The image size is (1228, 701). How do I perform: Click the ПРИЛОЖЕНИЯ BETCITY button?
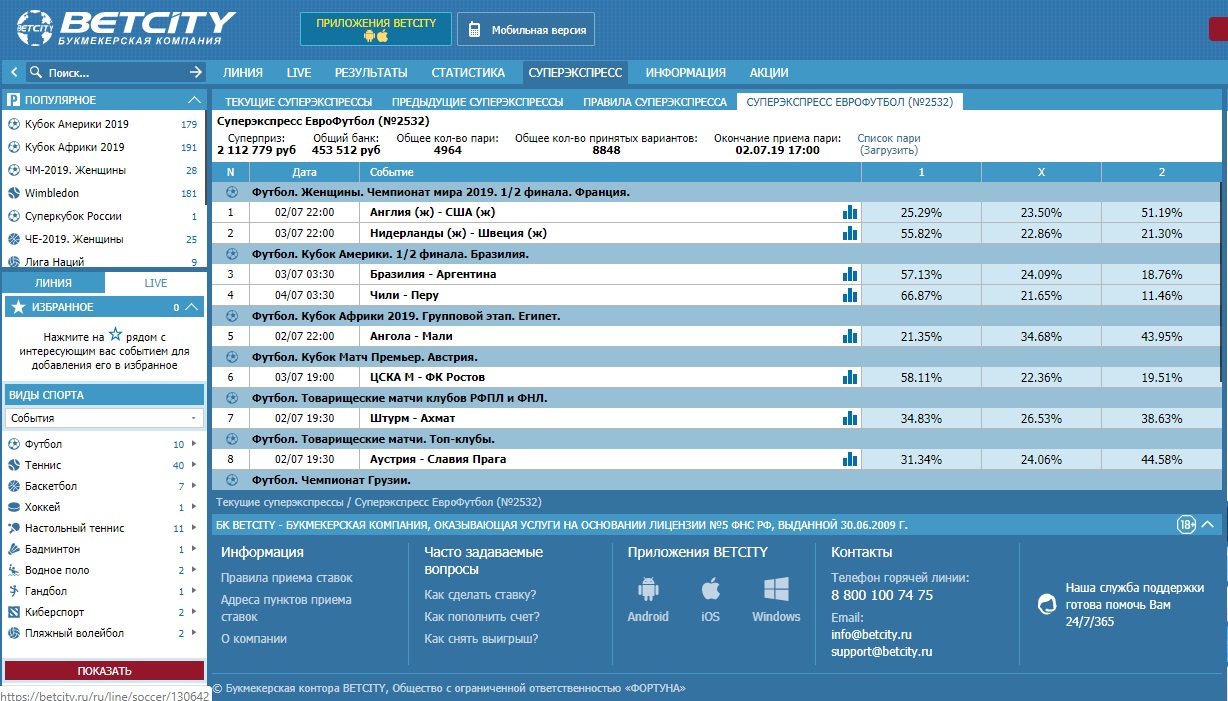coord(376,29)
